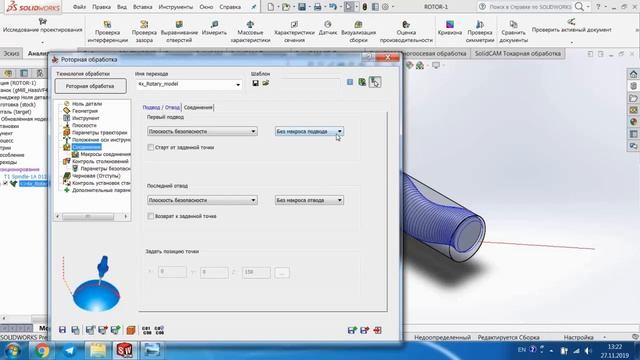
Task: Click Save and Calculate green-arrow icon bottom right
Action: pyautogui.click(x=352, y=330)
